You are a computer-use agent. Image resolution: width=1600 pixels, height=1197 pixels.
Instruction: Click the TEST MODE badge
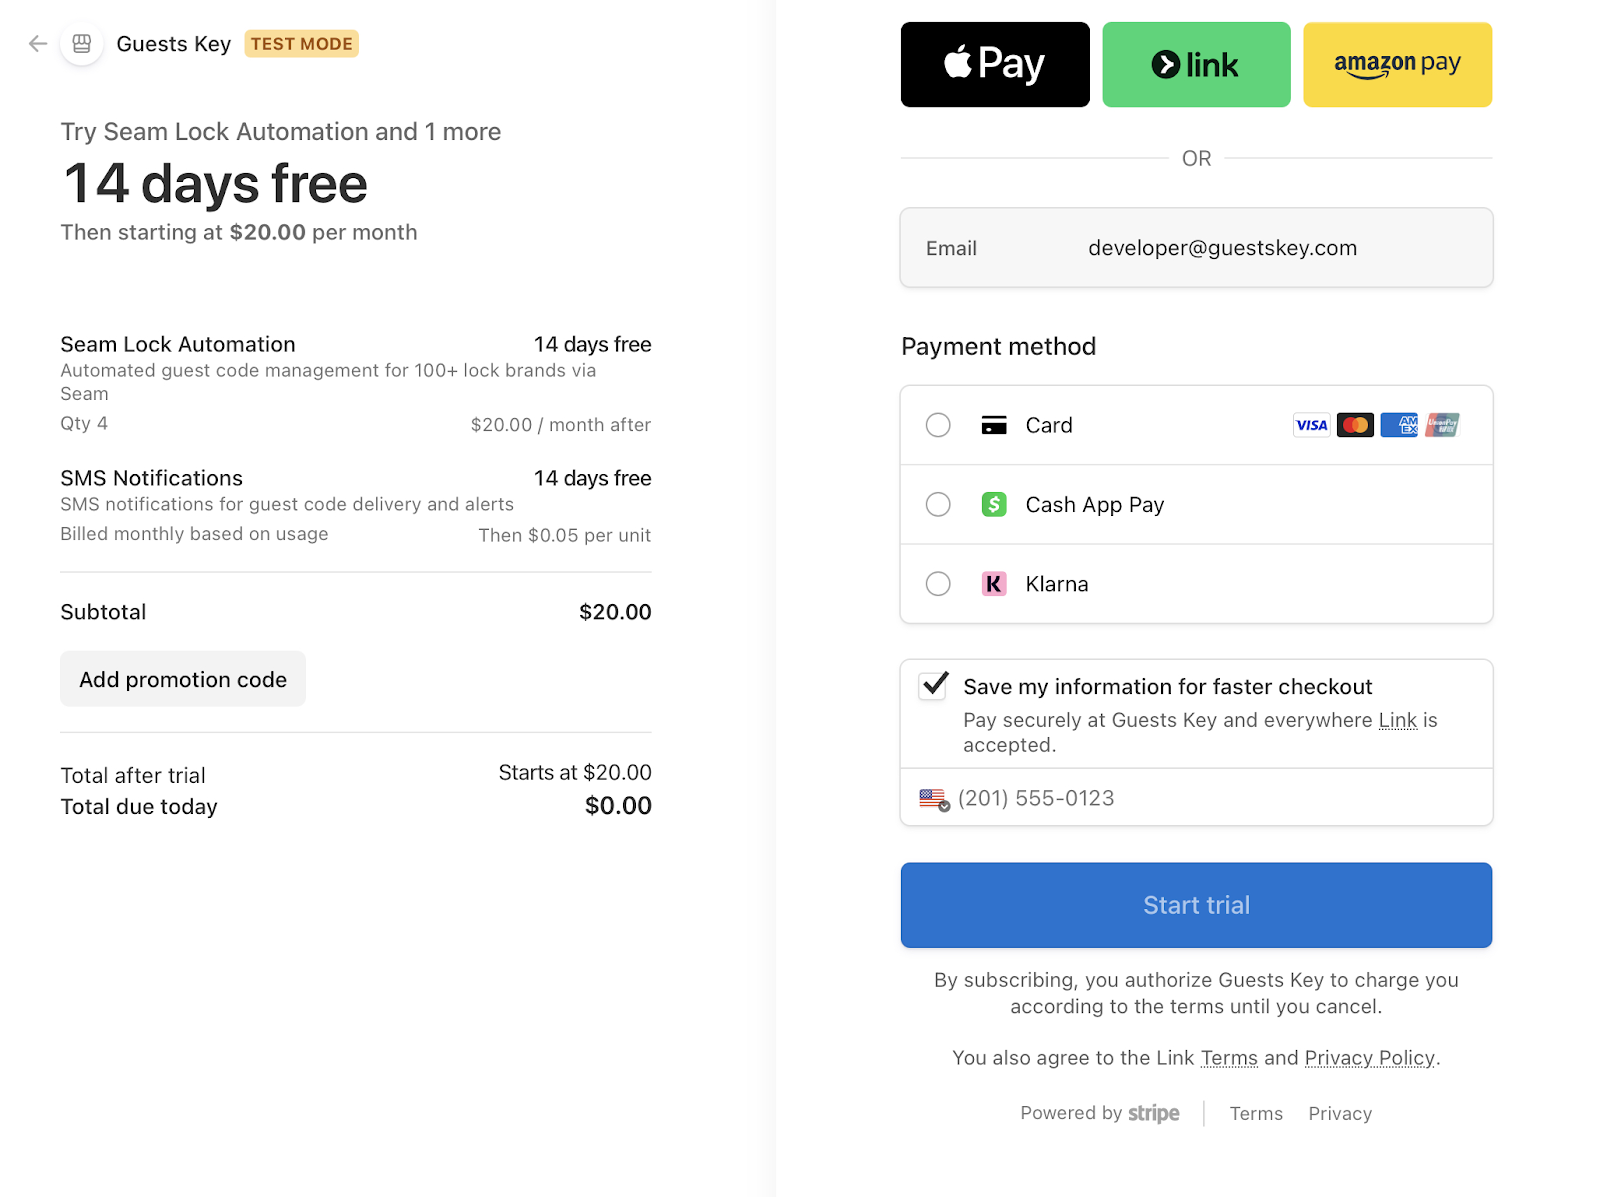click(301, 43)
